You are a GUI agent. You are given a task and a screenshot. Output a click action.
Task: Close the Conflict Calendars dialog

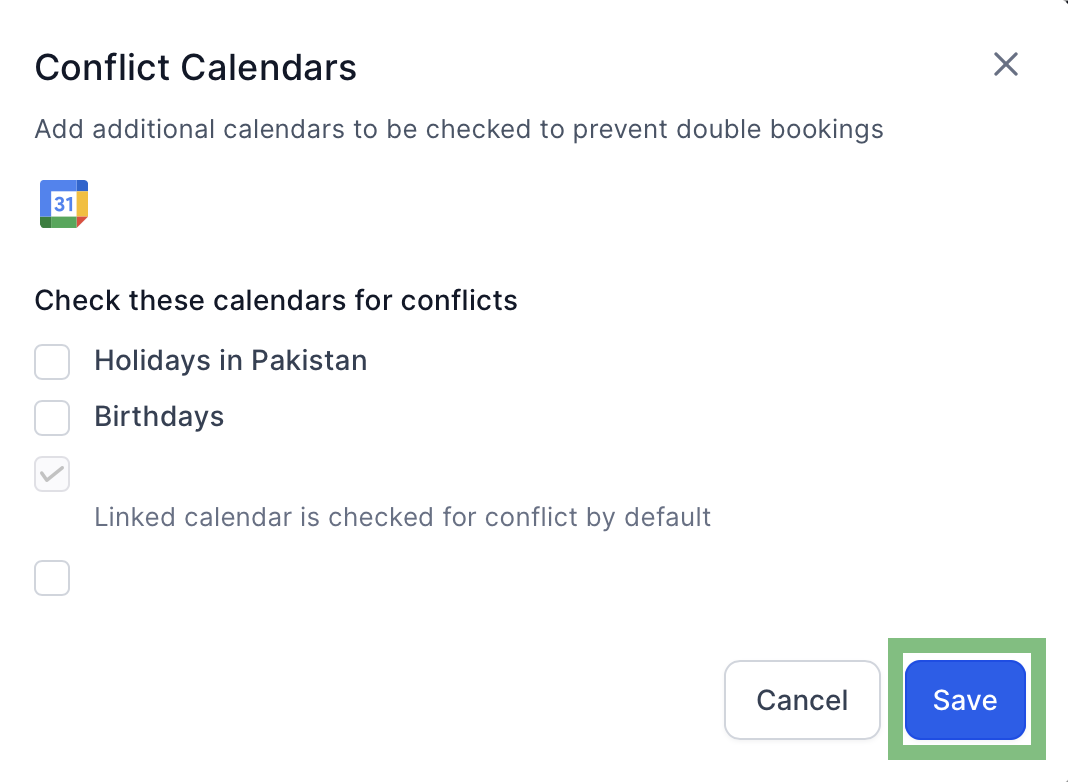click(x=1005, y=65)
